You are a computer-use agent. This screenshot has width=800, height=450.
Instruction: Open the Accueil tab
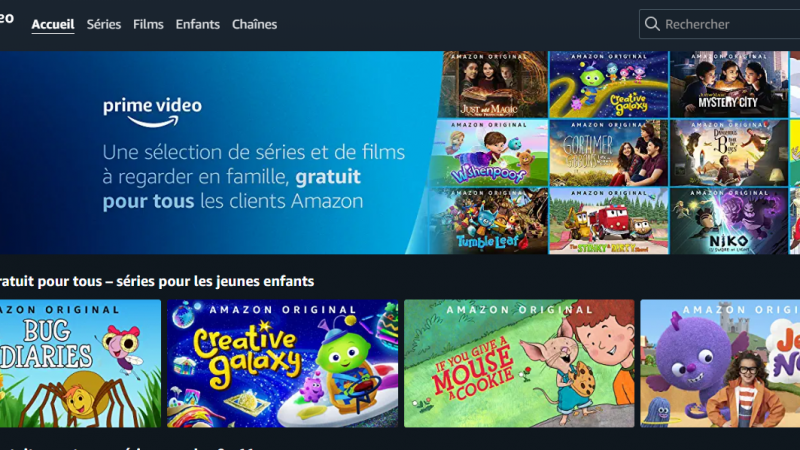[x=53, y=24]
